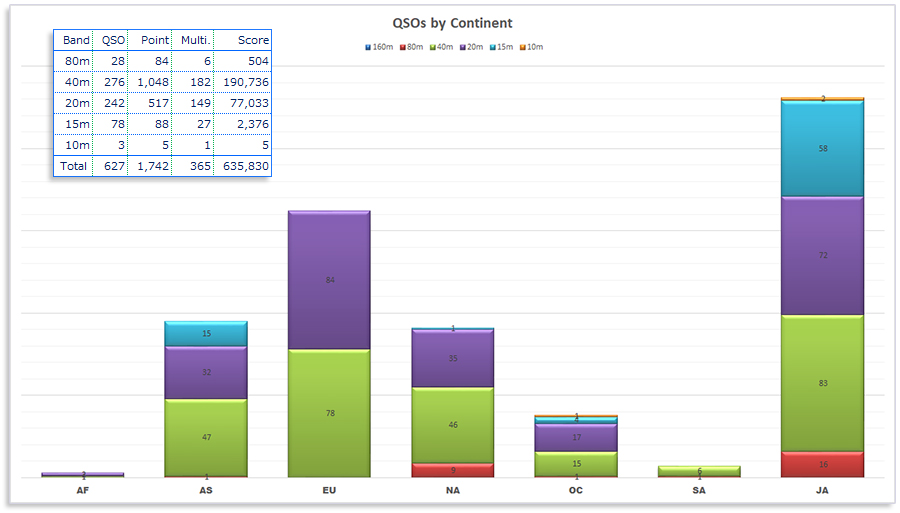Select the purple 20m segment of EU bar
The image size is (900, 513).
point(329,280)
